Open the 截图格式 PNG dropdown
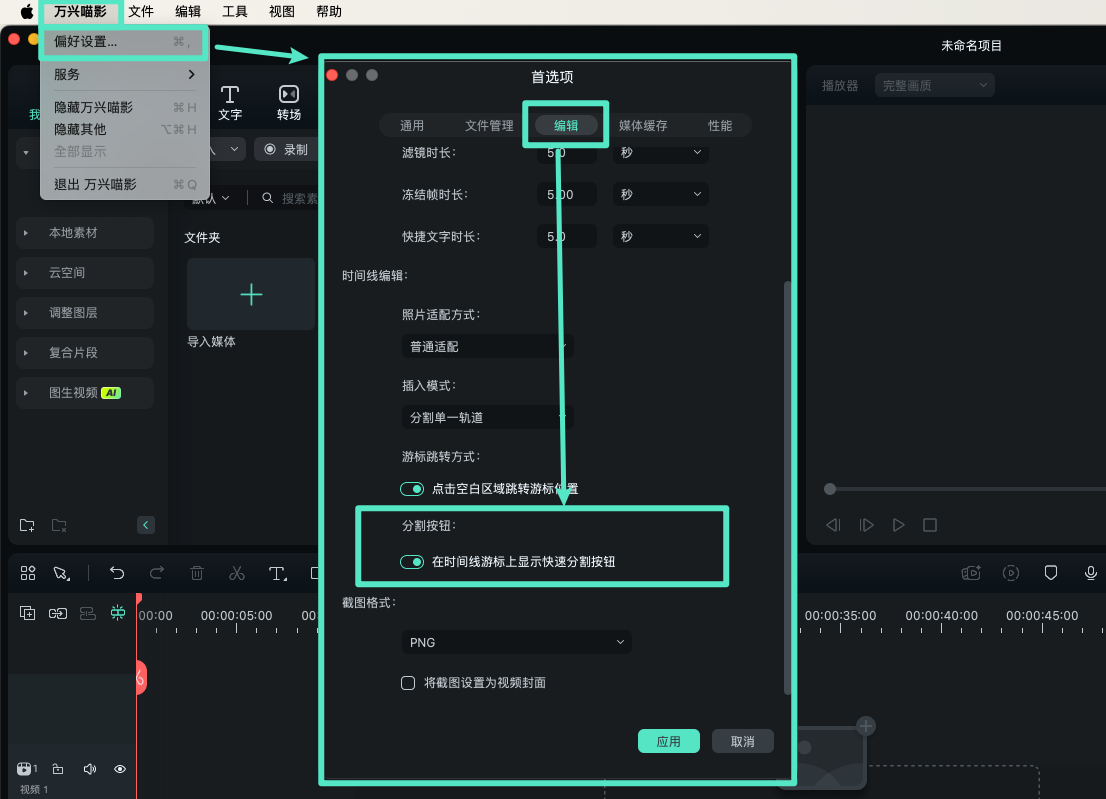The image size is (1106, 799). tap(516, 641)
